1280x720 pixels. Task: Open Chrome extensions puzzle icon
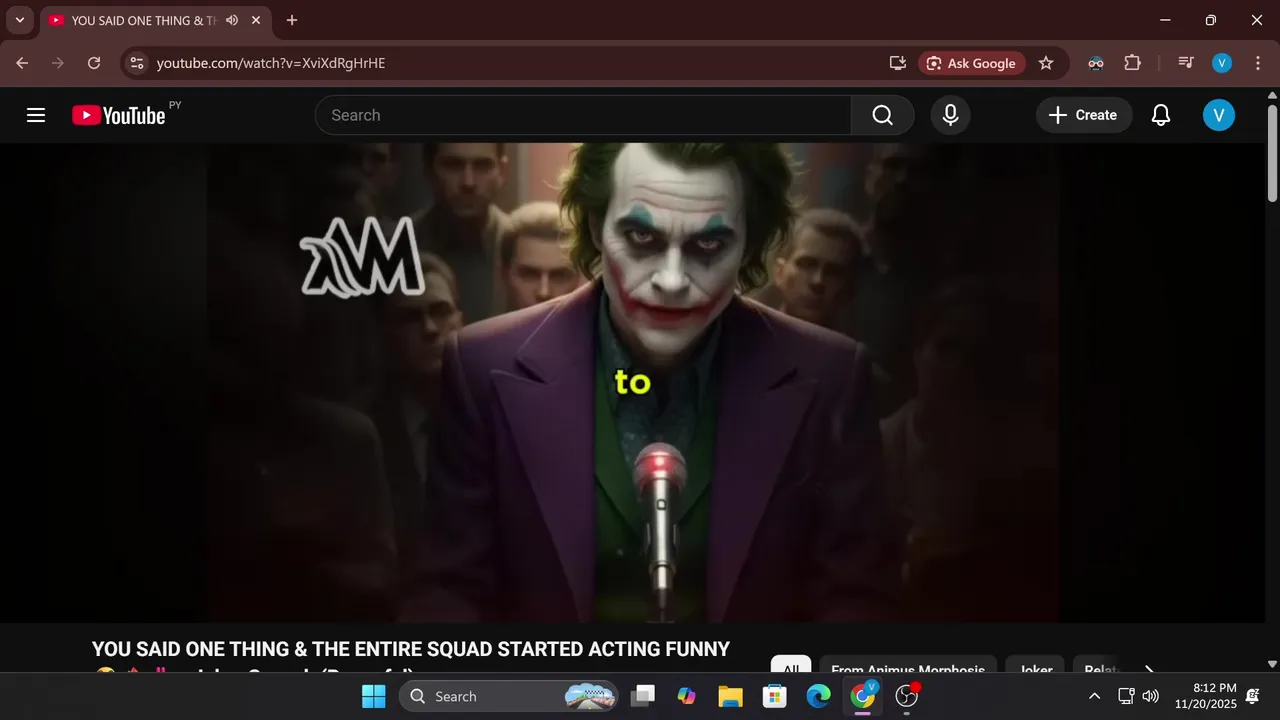coord(1132,63)
